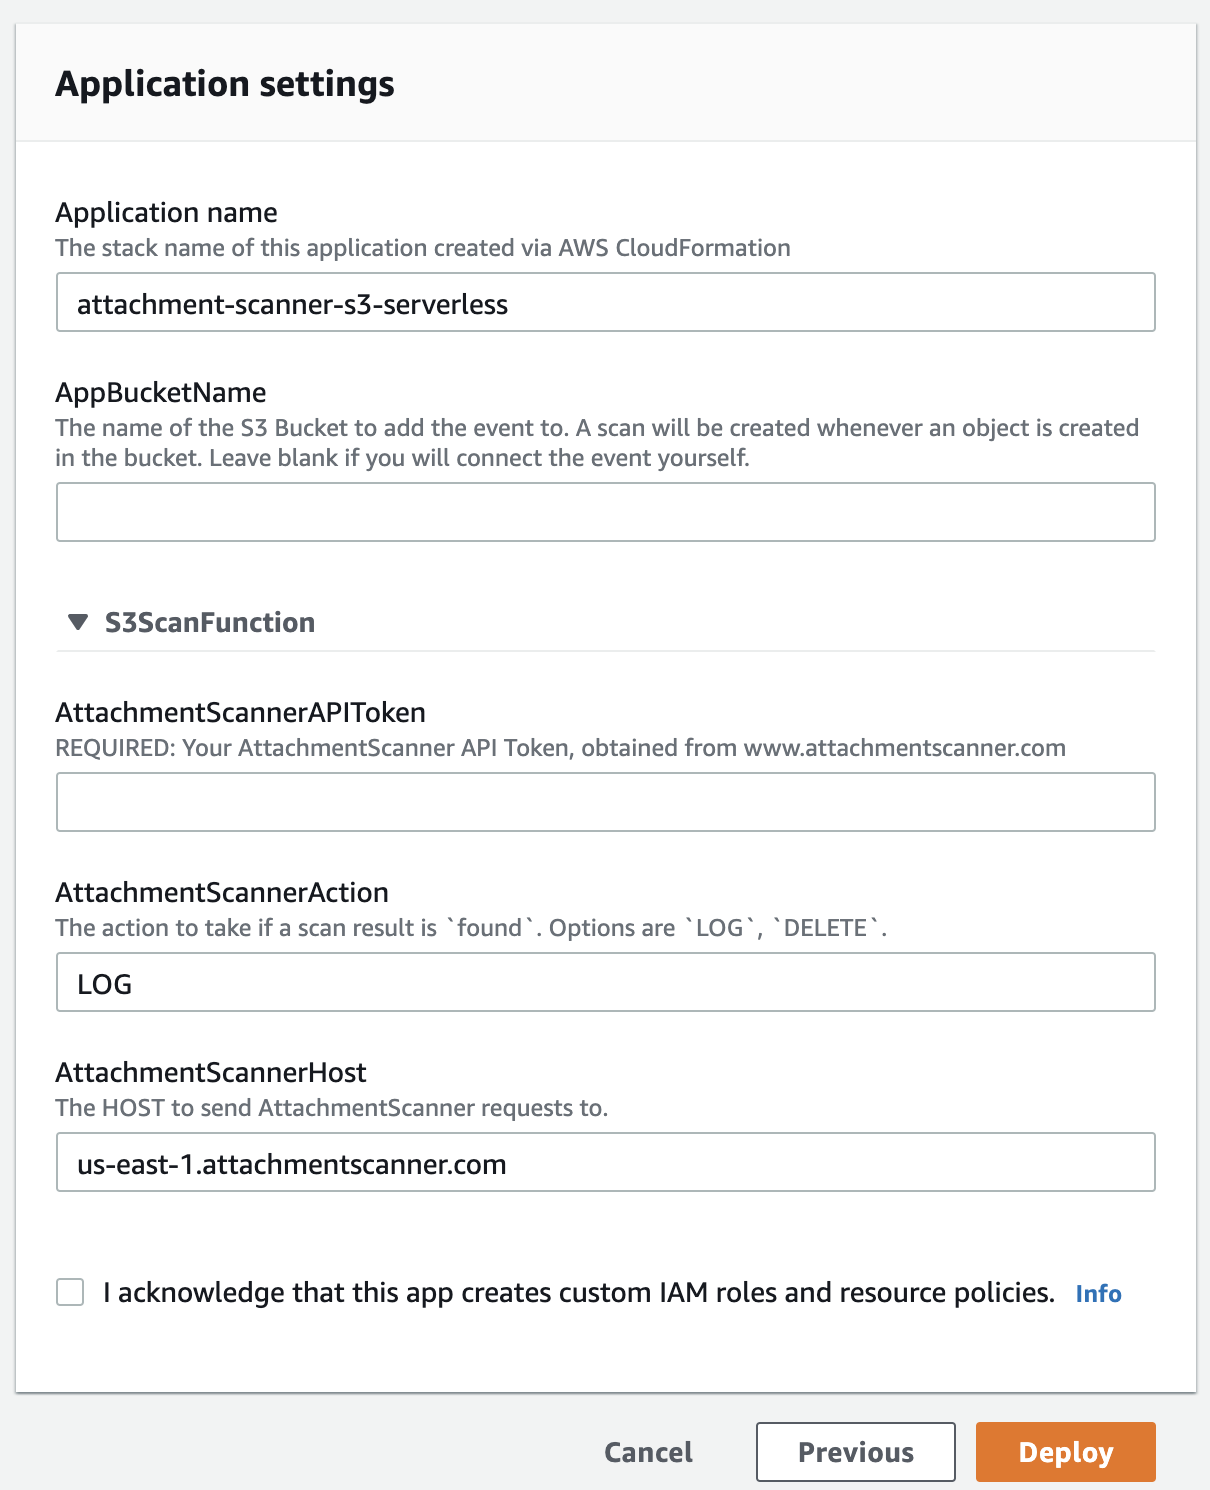Collapse the S3ScanFunction disclosure triangle
This screenshot has height=1490, width=1210.
pos(77,622)
